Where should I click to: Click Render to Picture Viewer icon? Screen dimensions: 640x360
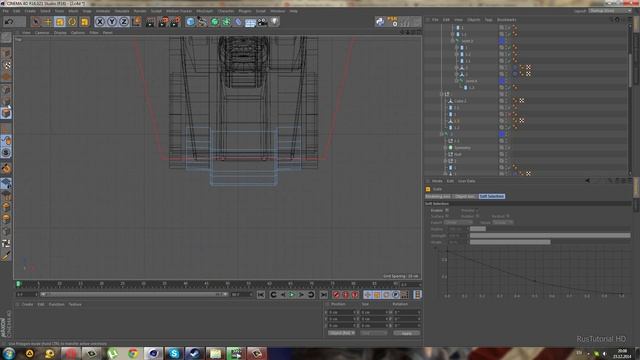(163, 22)
